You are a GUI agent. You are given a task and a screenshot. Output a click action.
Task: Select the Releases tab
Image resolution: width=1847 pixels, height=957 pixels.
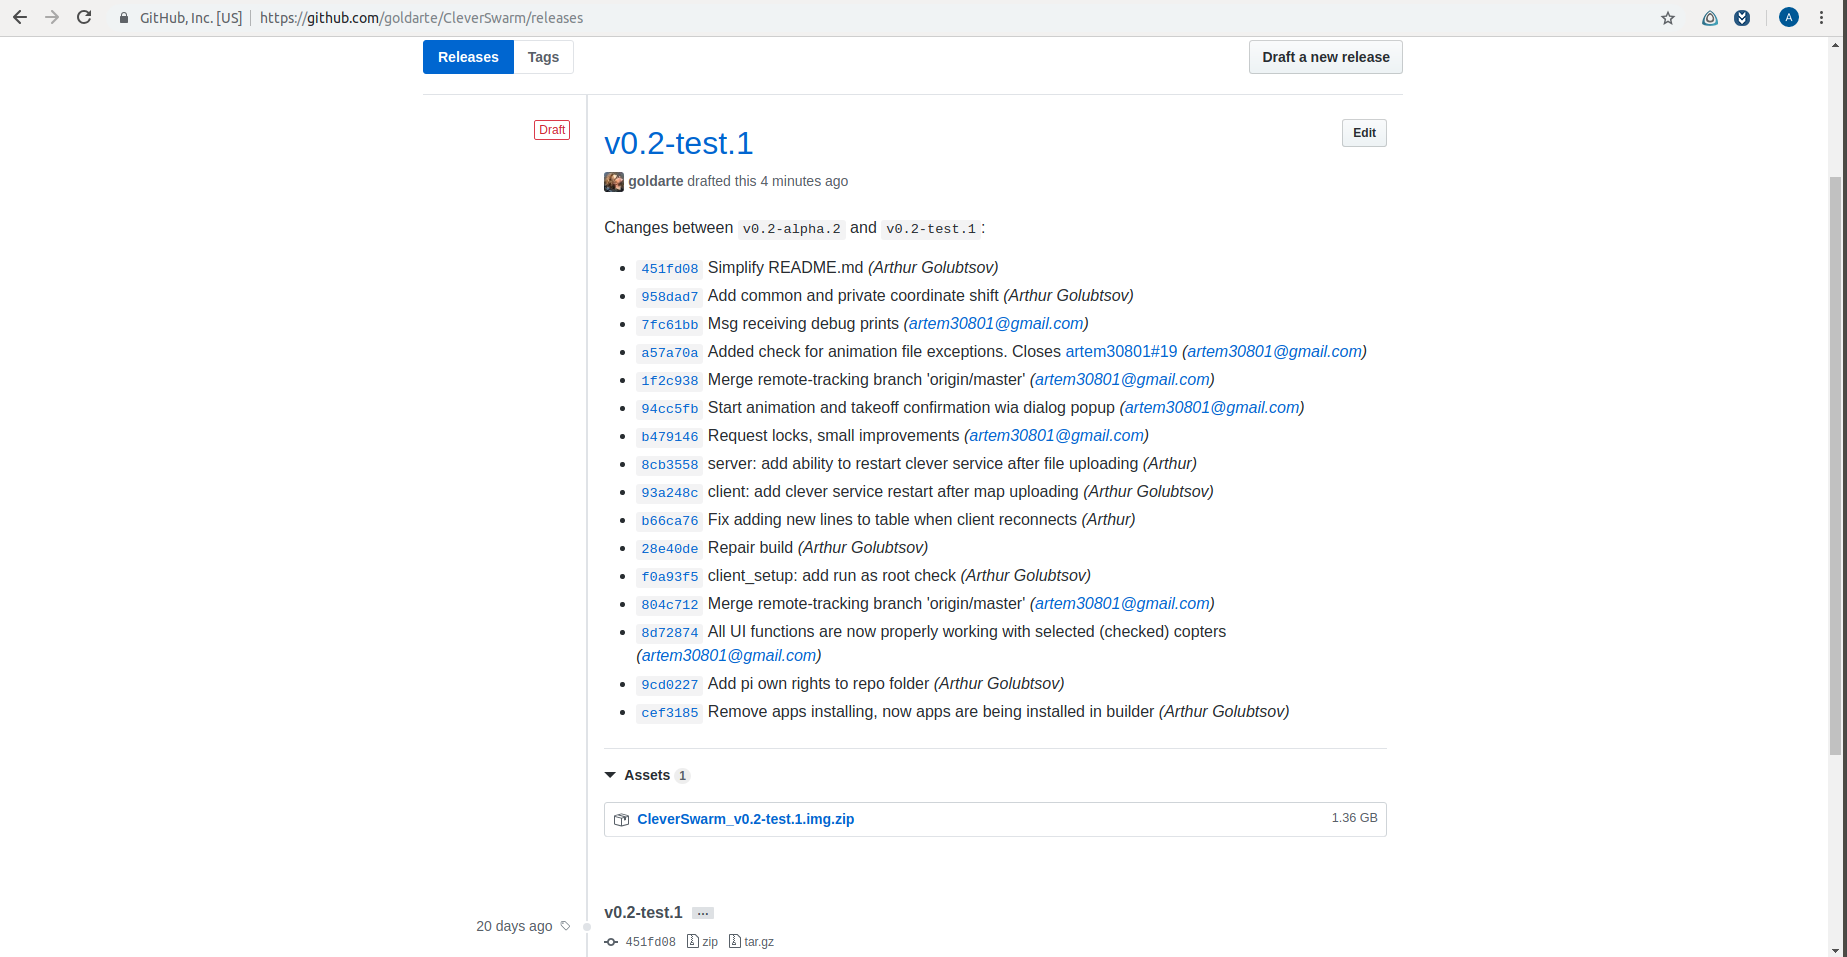468,57
